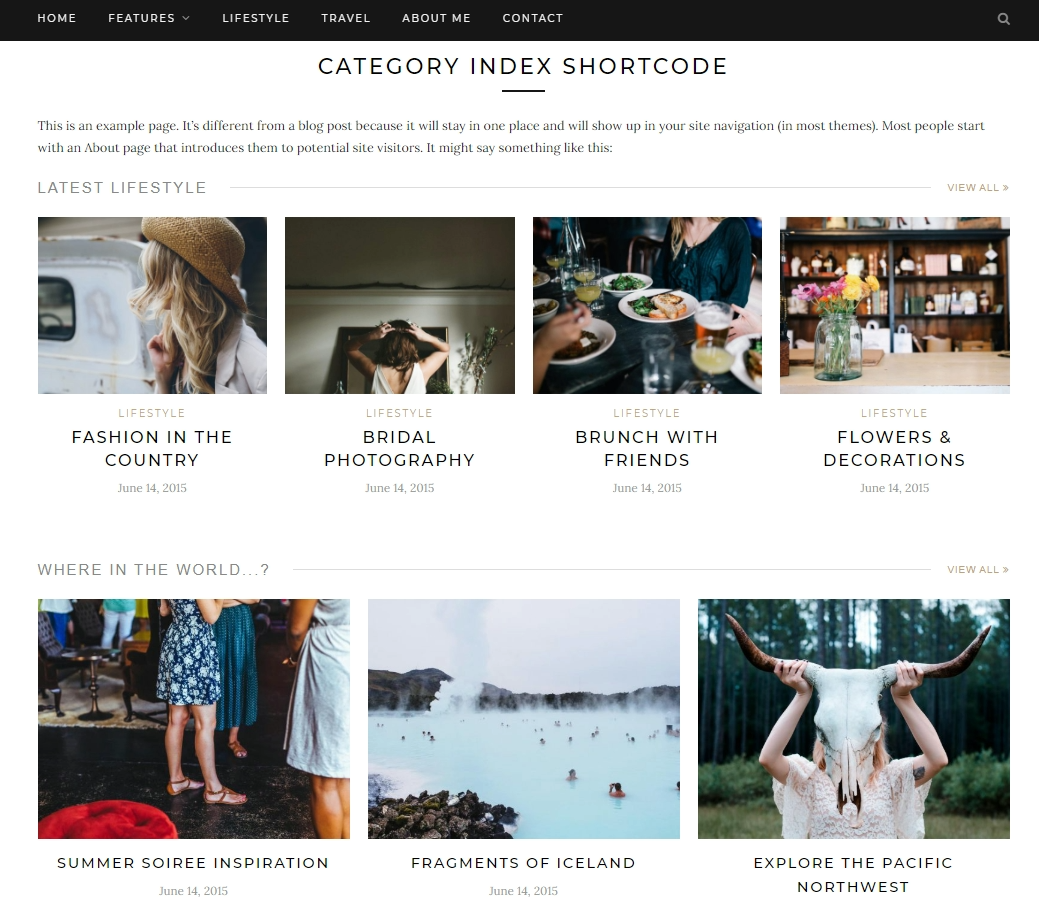The height and width of the screenshot is (902, 1039).
Task: Click View All for Where in the World
Action: [977, 569]
